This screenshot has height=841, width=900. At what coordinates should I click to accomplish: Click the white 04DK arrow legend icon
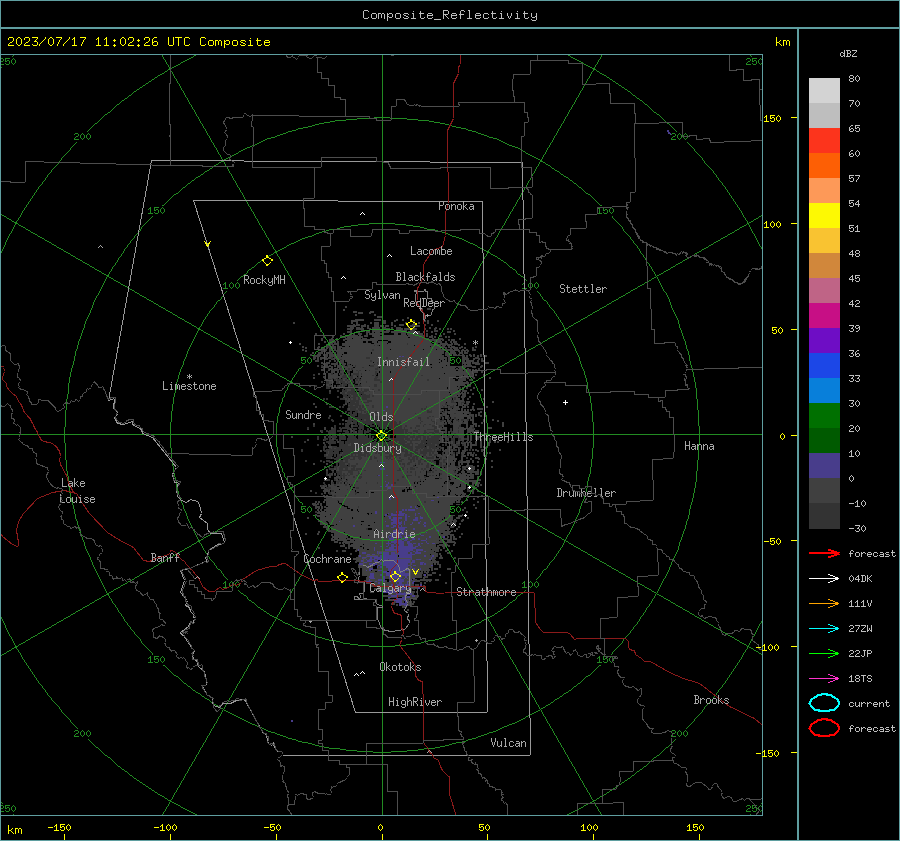[824, 578]
